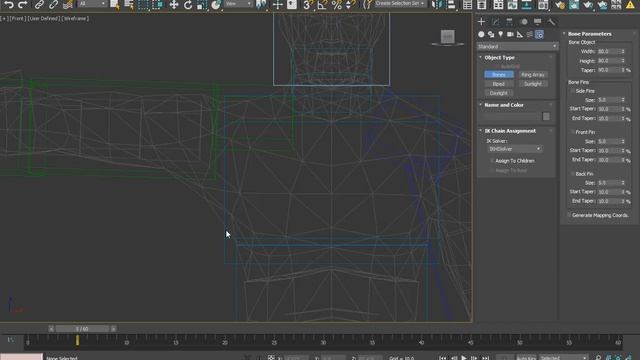Open Select by Name dialog
The image size is (640, 360).
coord(129,4)
